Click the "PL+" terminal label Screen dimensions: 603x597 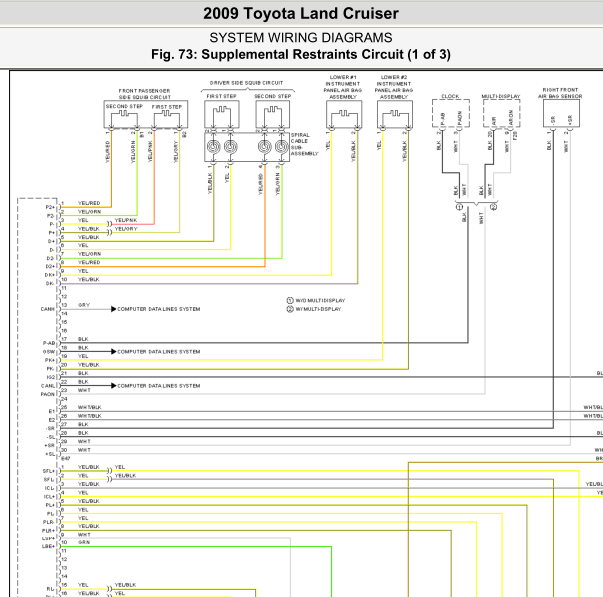tap(50, 505)
